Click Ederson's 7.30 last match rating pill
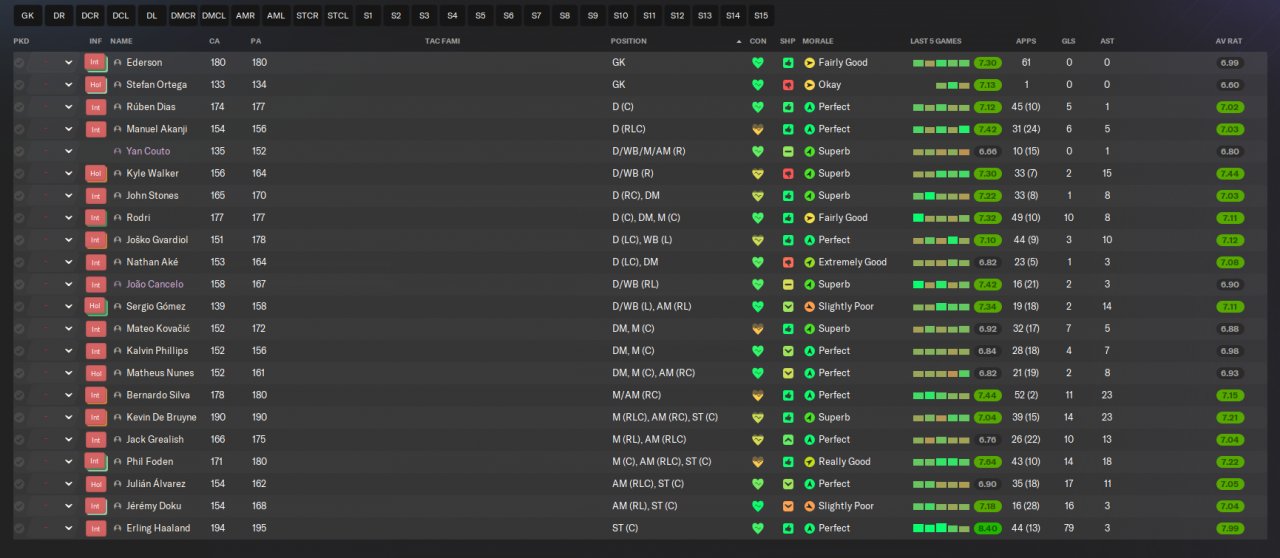This screenshot has height=558, width=1280. coord(988,62)
